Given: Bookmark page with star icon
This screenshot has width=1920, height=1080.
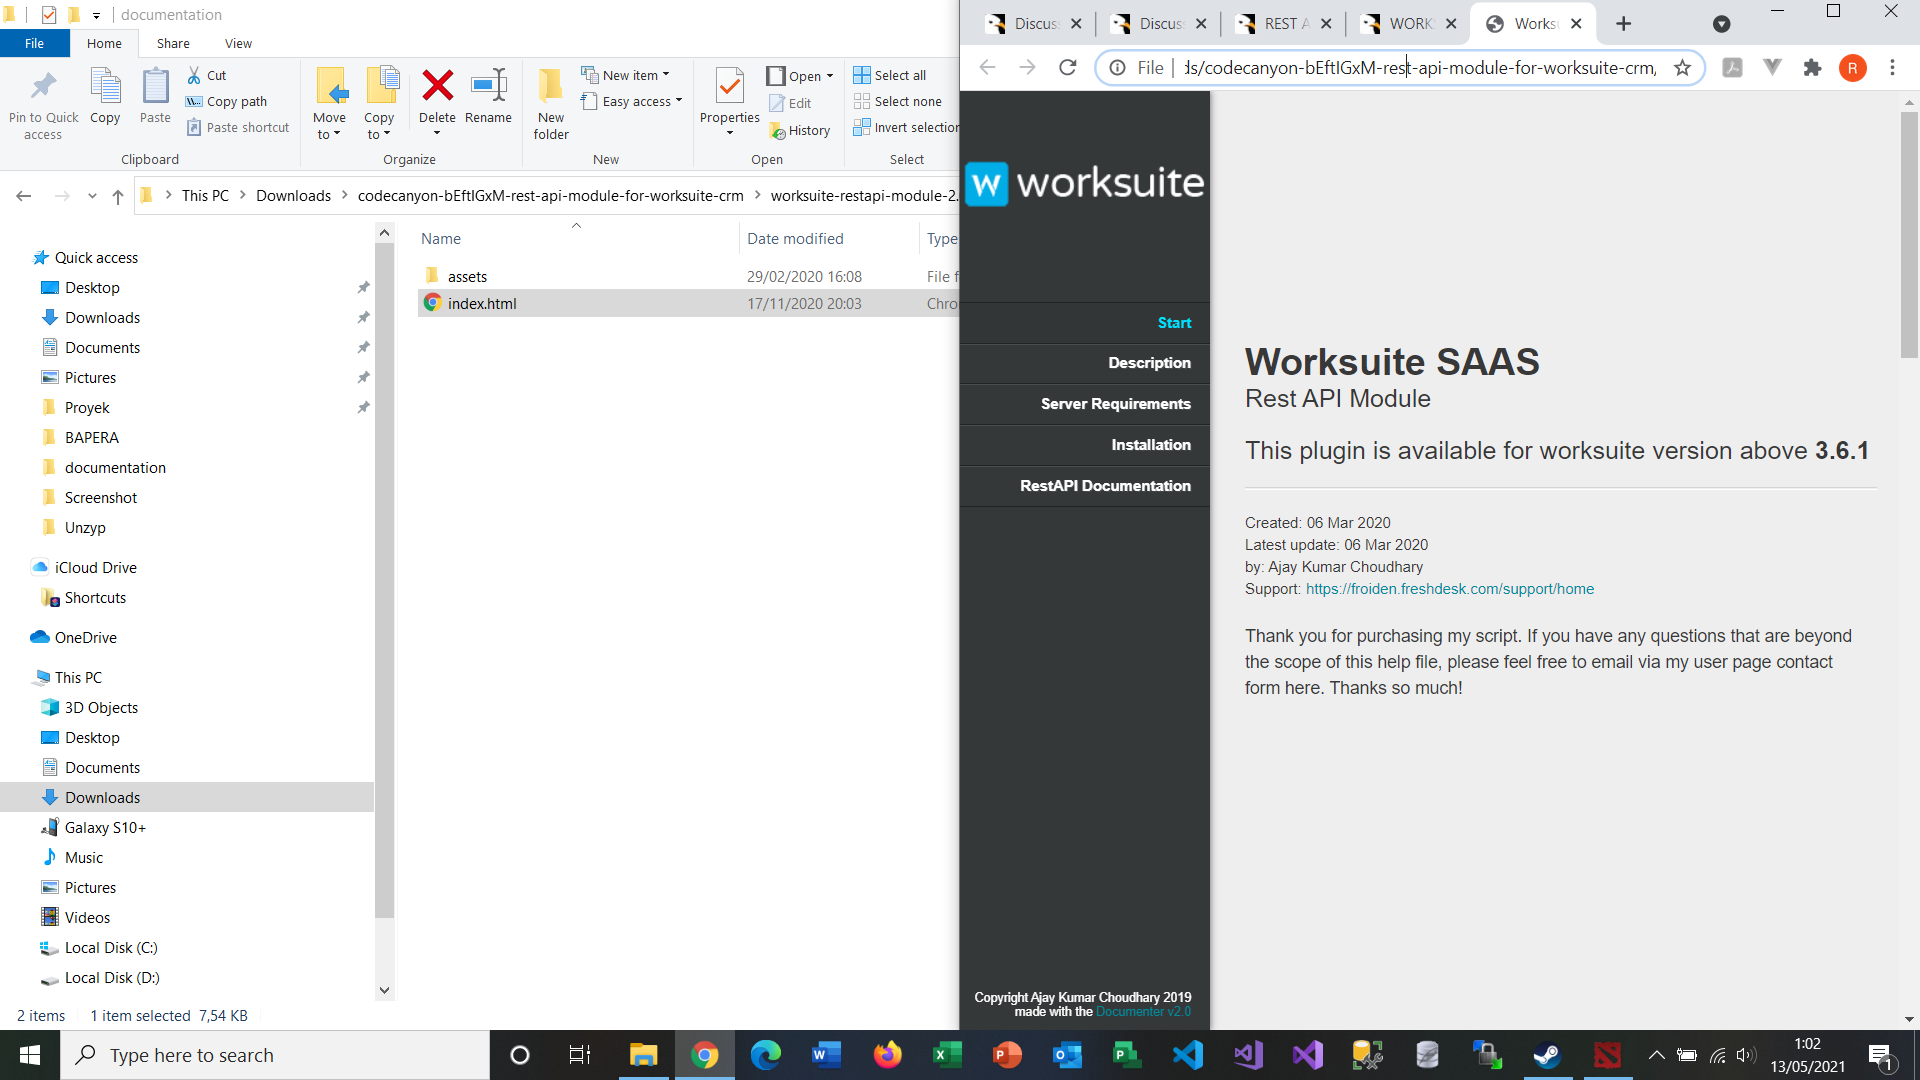Looking at the screenshot, I should point(1682,68).
